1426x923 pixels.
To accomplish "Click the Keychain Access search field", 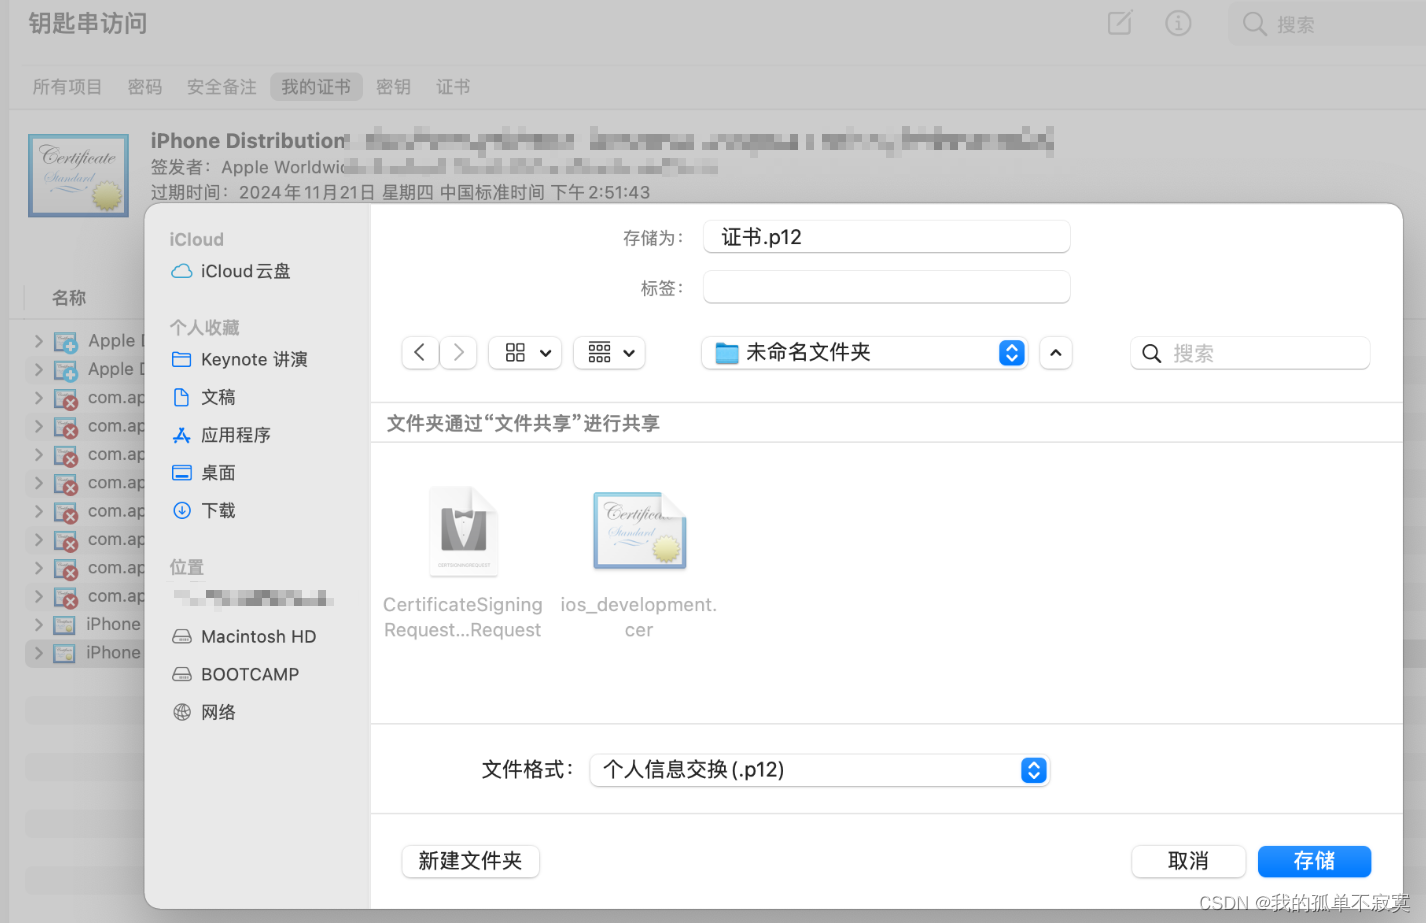I will click(1327, 24).
